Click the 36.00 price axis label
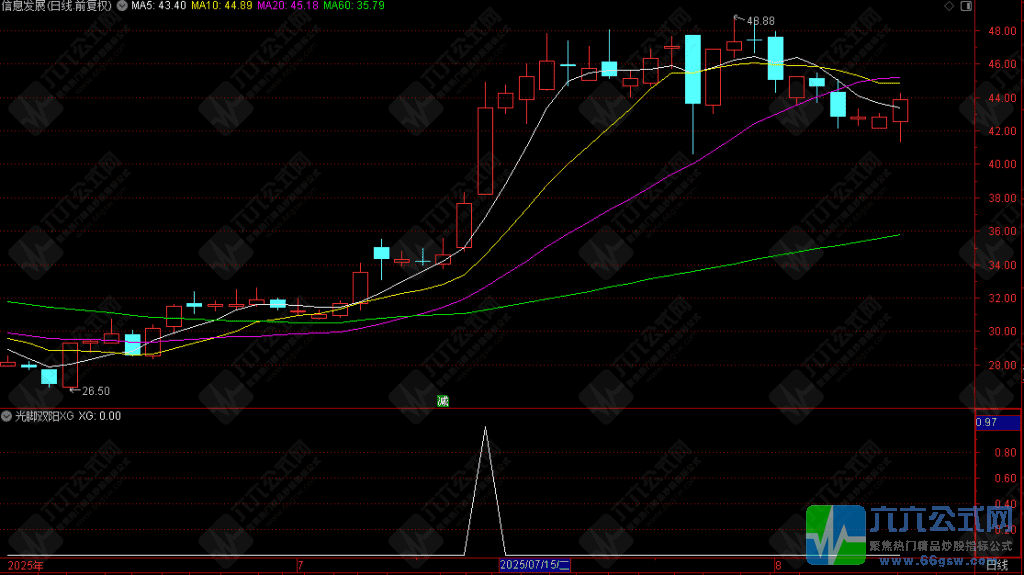This screenshot has height=575, width=1024. pyautogui.click(x=1002, y=231)
